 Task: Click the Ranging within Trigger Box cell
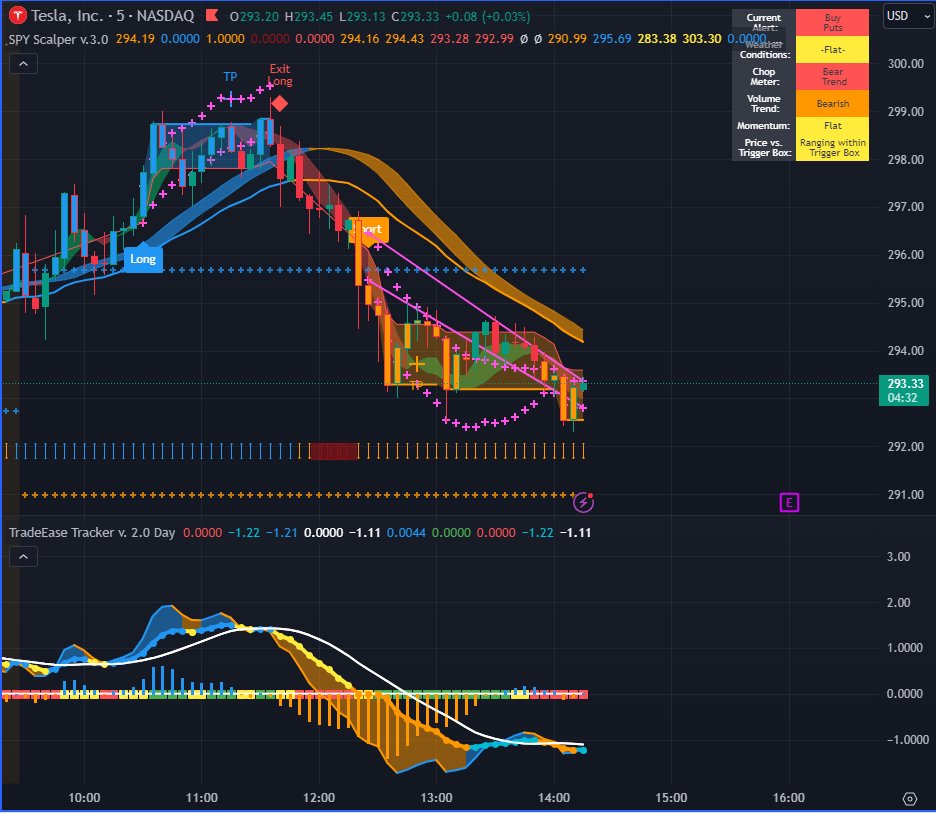tap(832, 147)
